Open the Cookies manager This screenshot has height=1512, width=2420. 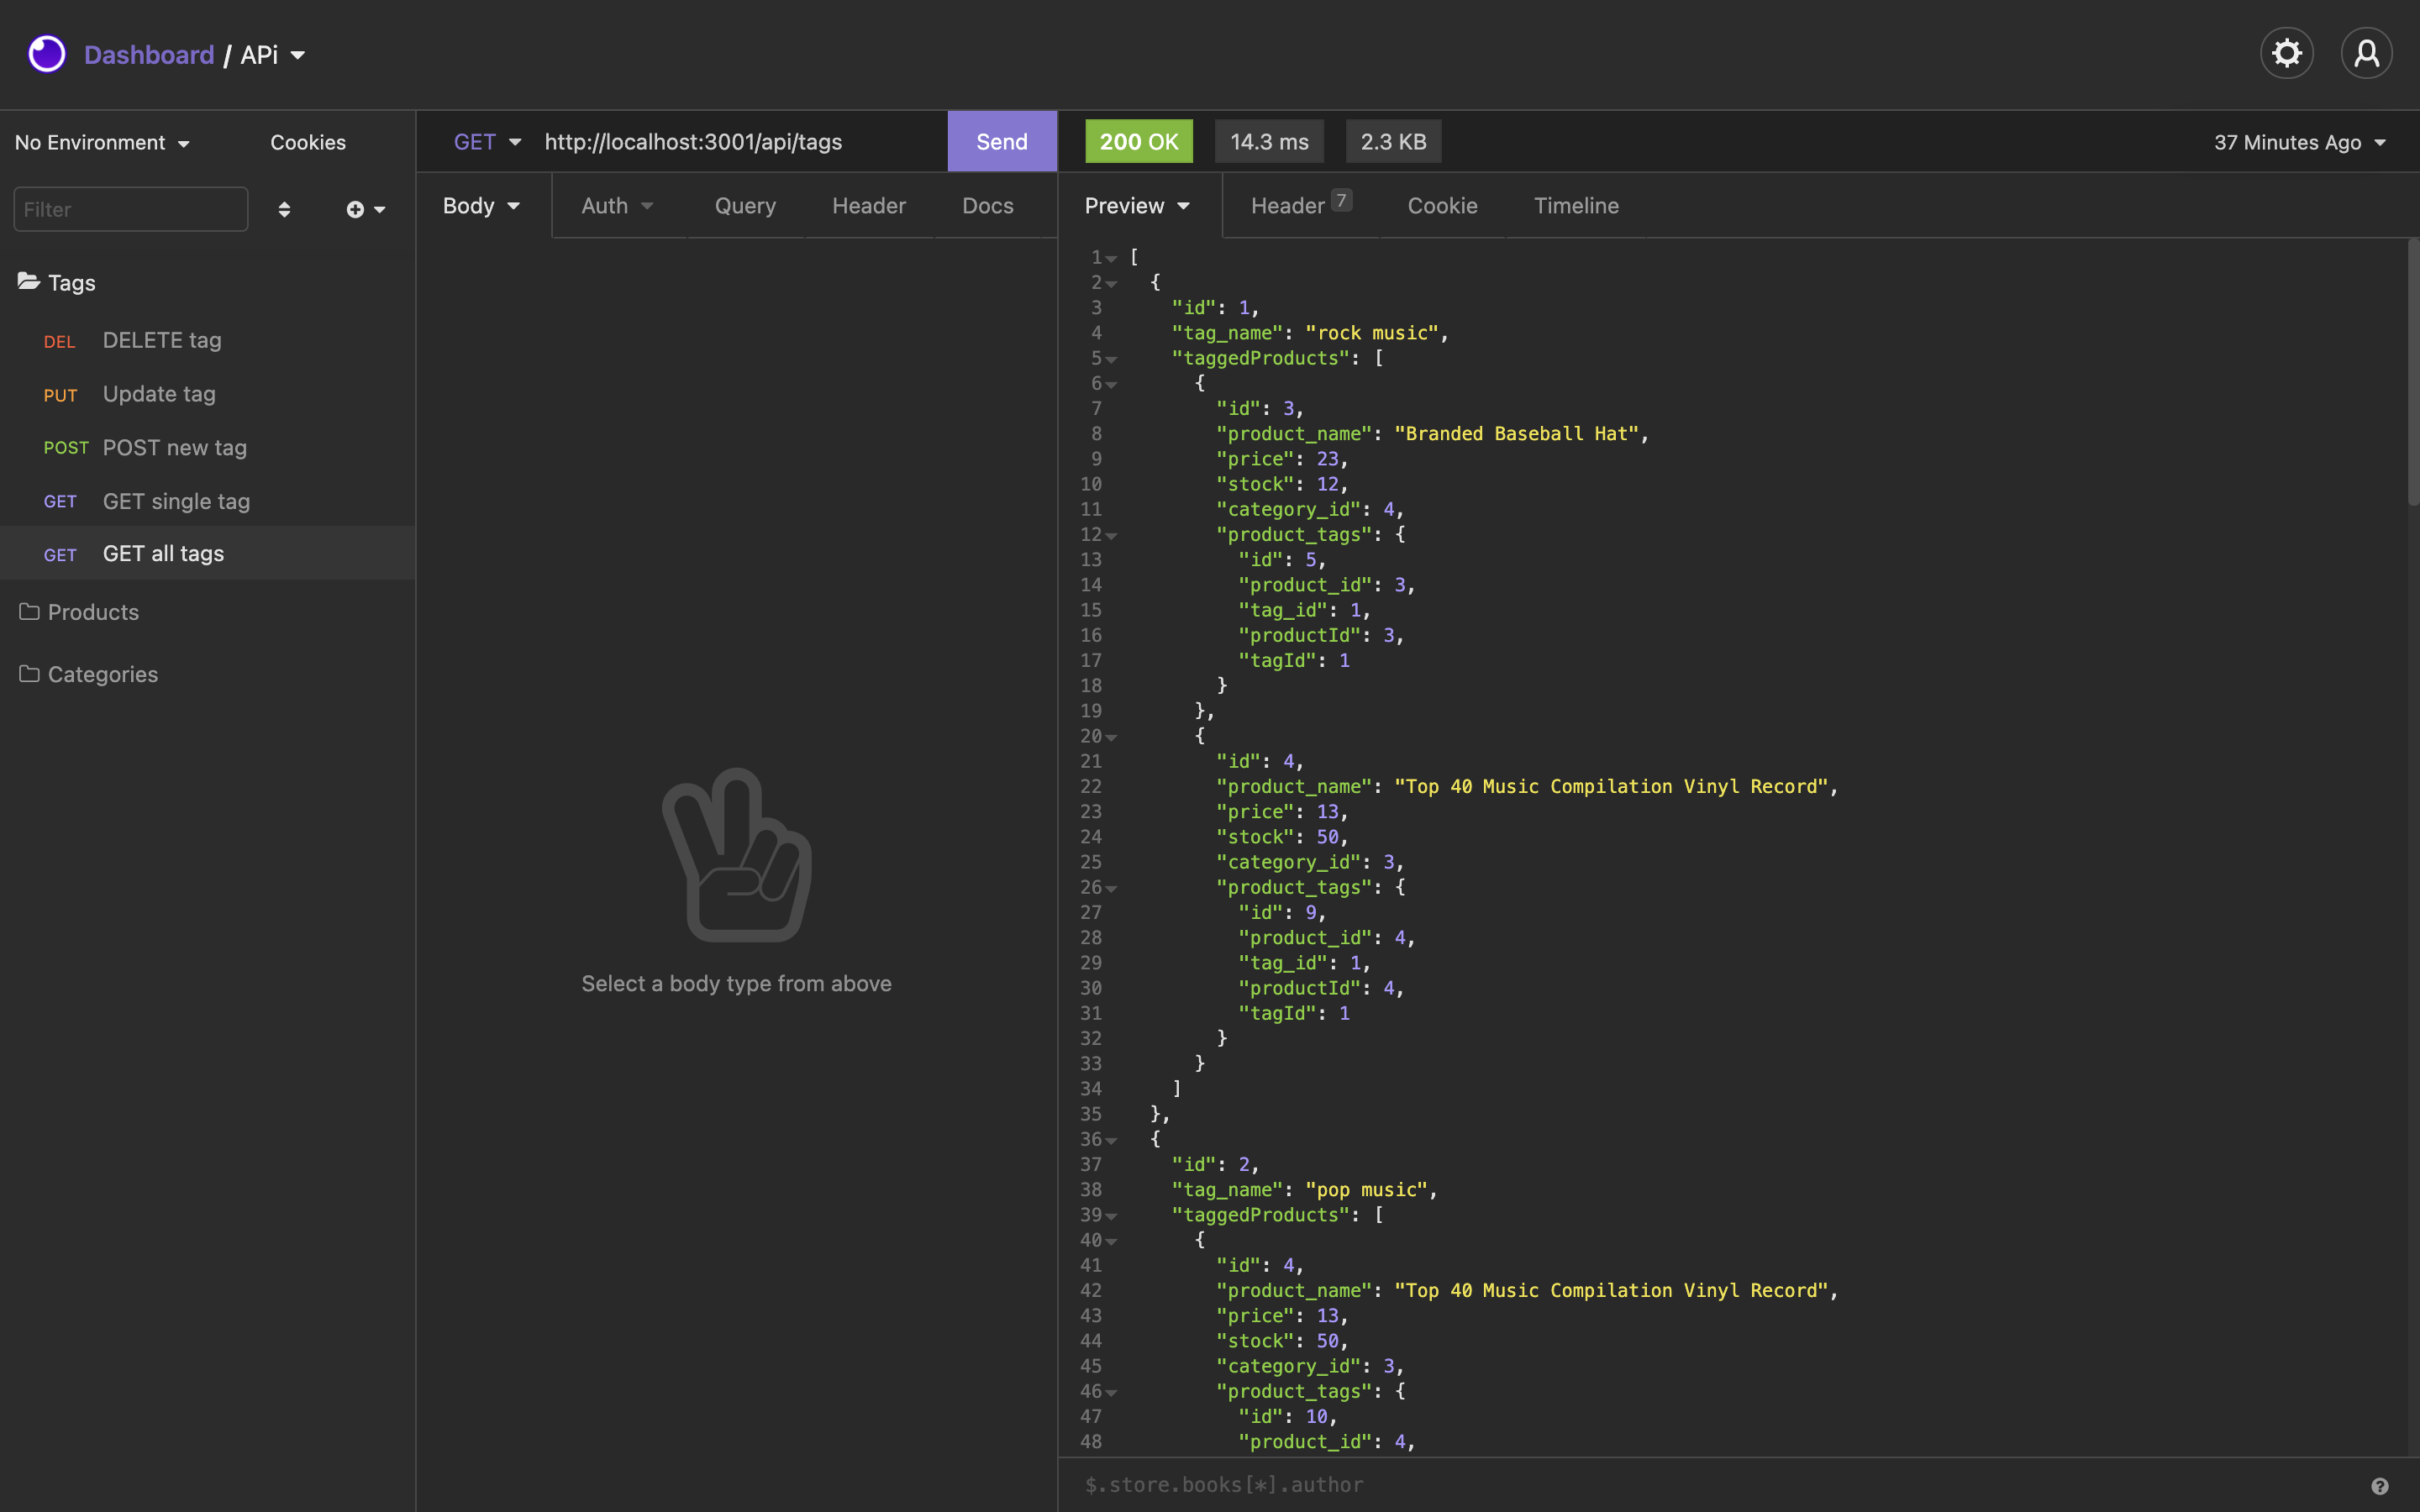coord(308,142)
